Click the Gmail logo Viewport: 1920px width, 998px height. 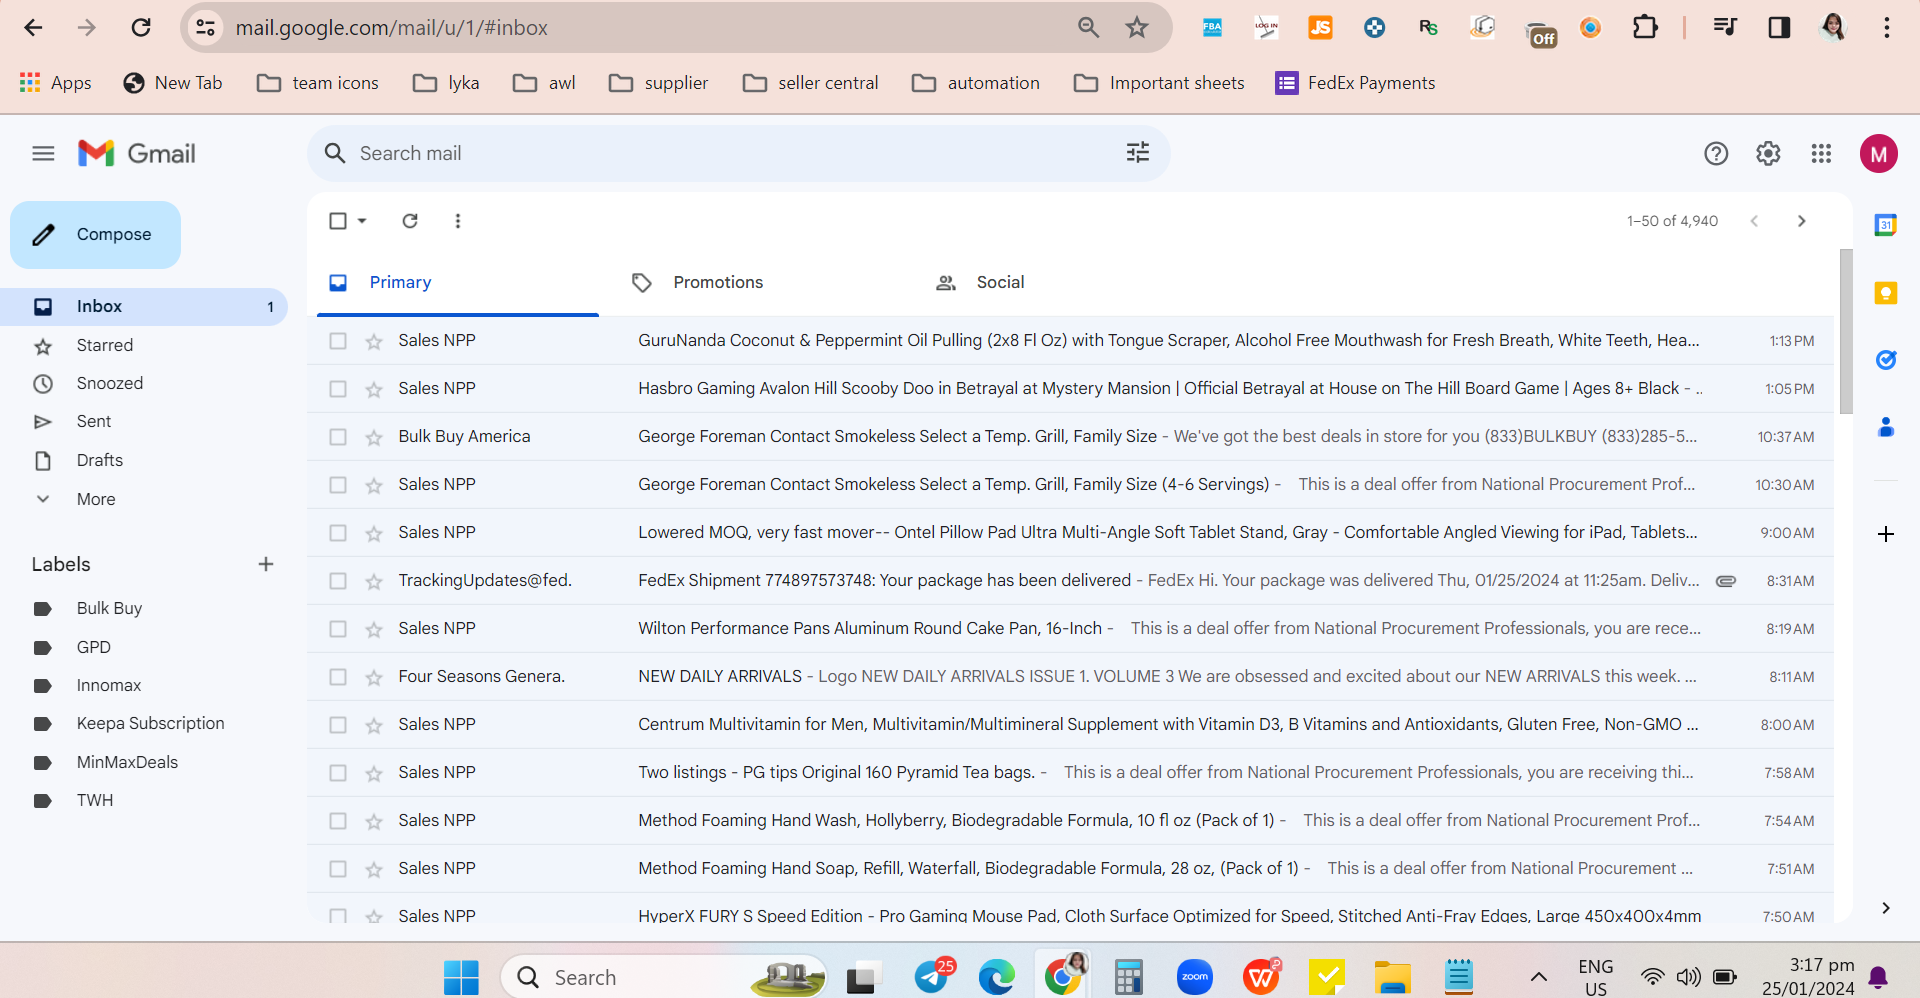137,153
